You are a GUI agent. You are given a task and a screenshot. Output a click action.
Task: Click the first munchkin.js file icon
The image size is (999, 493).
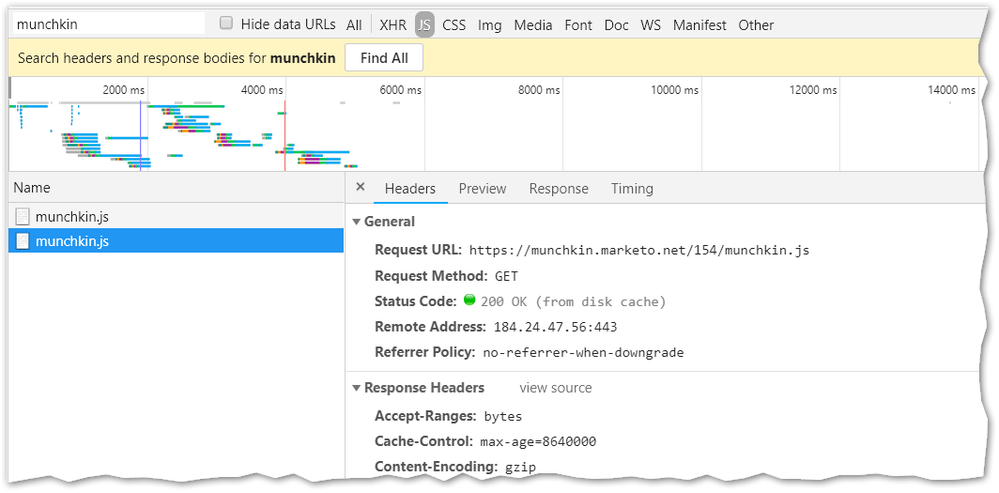[23, 216]
